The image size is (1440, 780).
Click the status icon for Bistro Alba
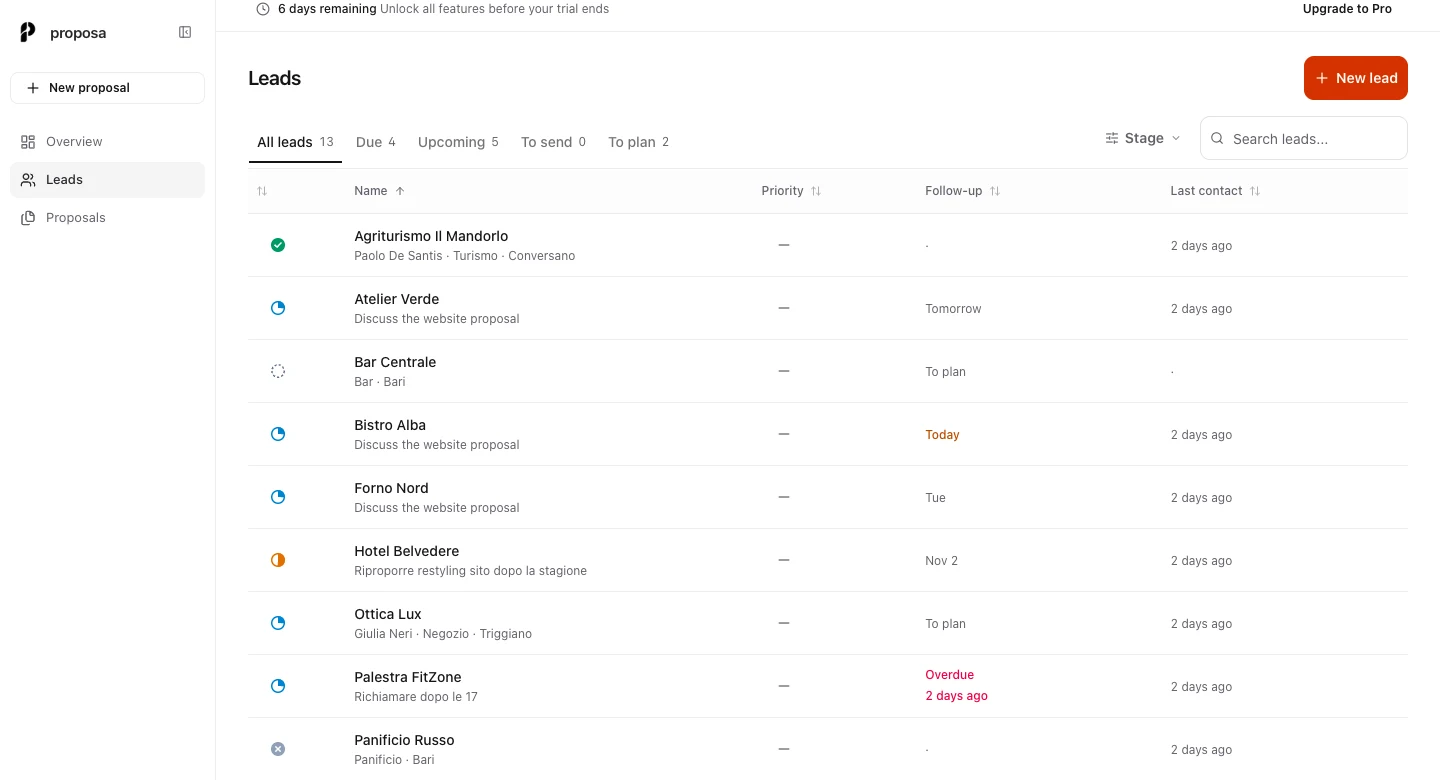pyautogui.click(x=278, y=434)
